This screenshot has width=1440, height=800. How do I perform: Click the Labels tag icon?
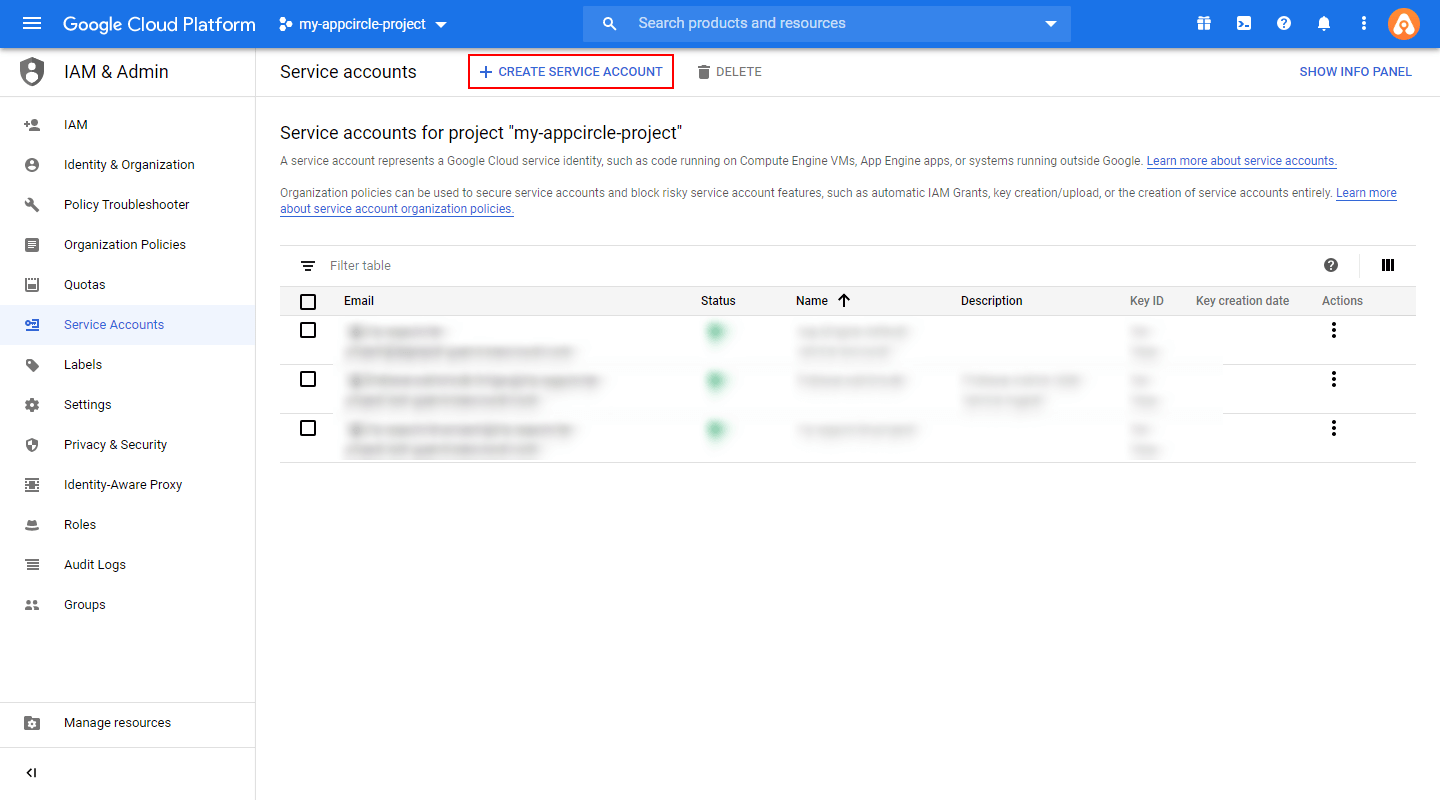coord(32,365)
